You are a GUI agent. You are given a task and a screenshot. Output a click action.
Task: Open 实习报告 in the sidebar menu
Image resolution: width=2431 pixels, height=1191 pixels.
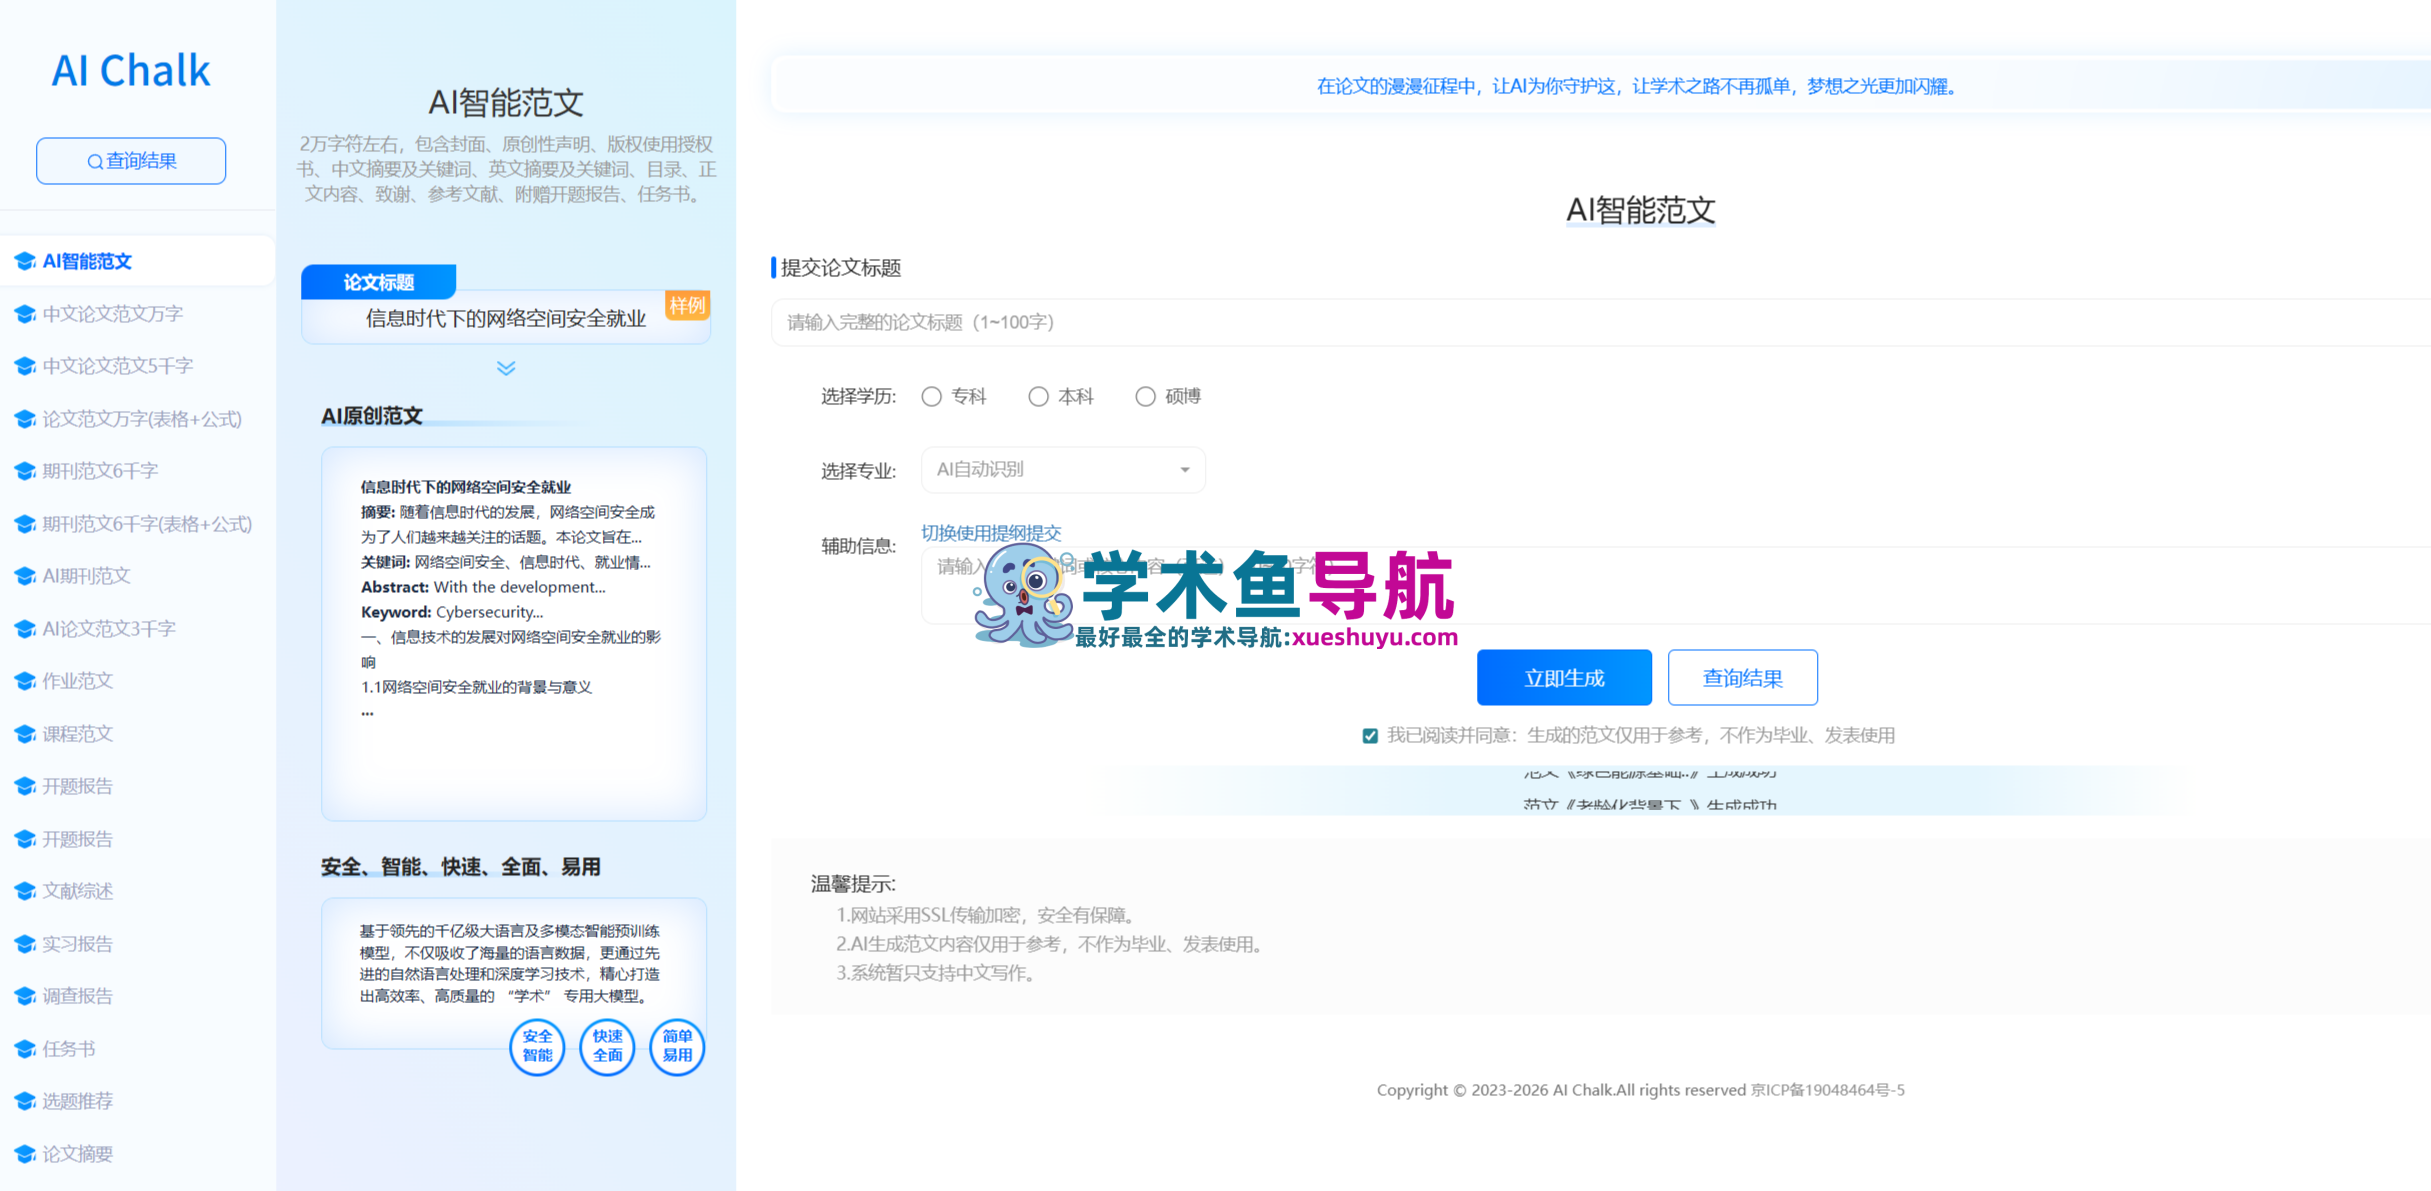coord(77,944)
